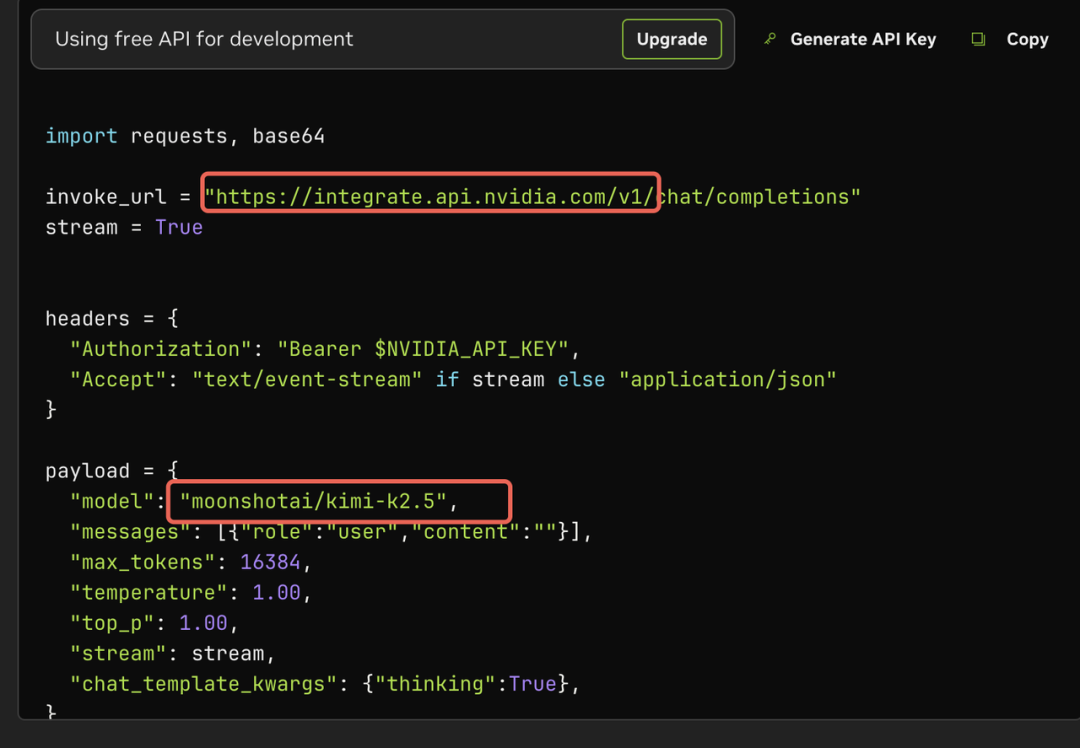Click the Copy text label
Screen dimensions: 1080x748
tap(1027, 39)
